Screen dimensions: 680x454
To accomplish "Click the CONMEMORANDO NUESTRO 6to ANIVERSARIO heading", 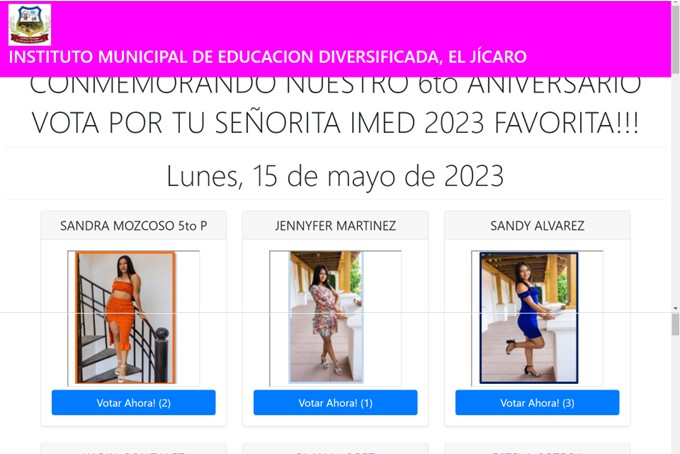I will pyautogui.click(x=335, y=86).
